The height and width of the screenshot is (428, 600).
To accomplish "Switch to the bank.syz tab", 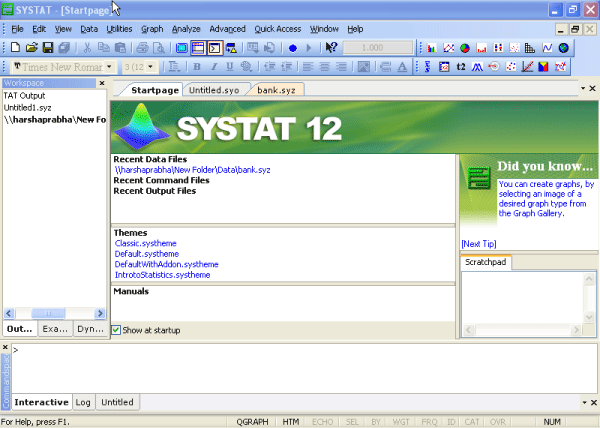I will click(x=276, y=90).
